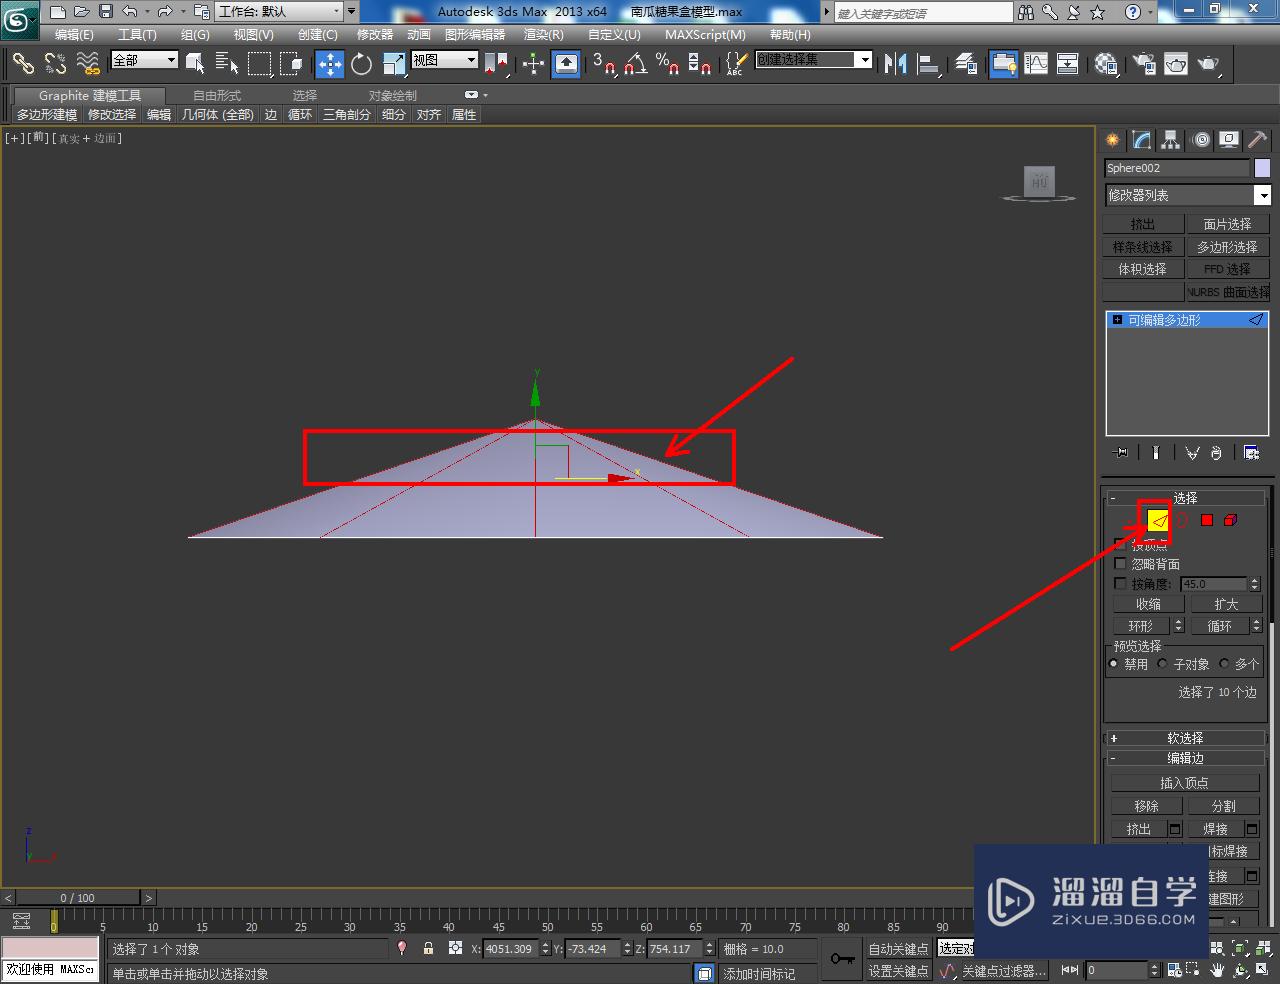Select Element sub-object level icon
The image size is (1280, 984).
point(1231,520)
